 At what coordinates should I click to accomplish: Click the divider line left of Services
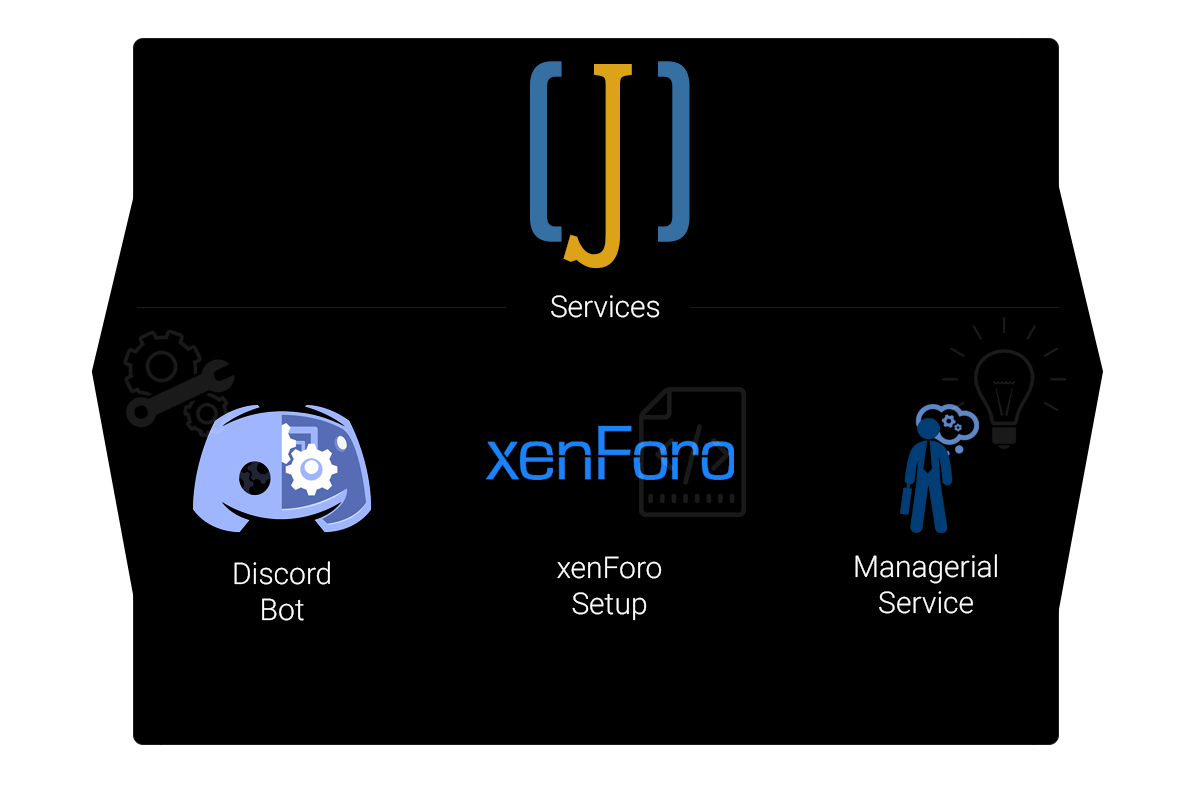coord(321,307)
